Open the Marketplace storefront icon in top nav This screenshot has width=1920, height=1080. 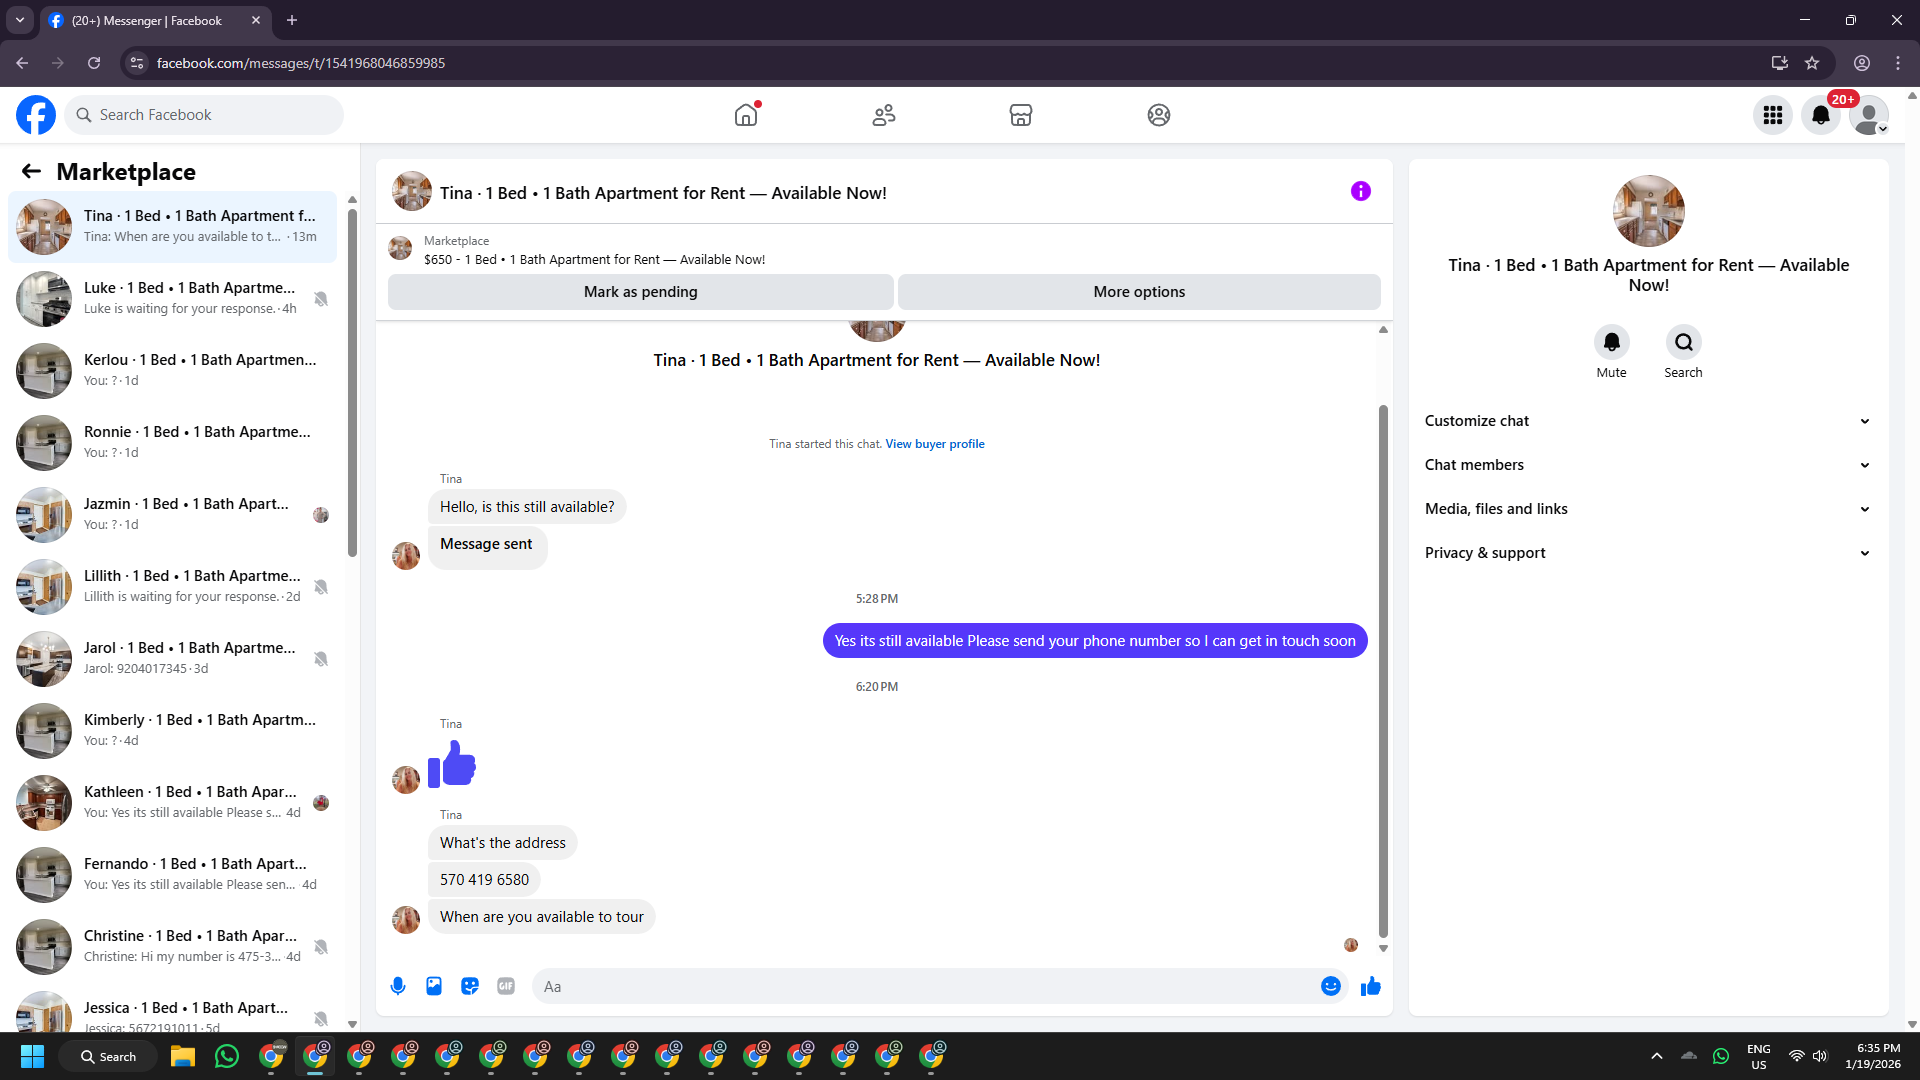pyautogui.click(x=1020, y=115)
